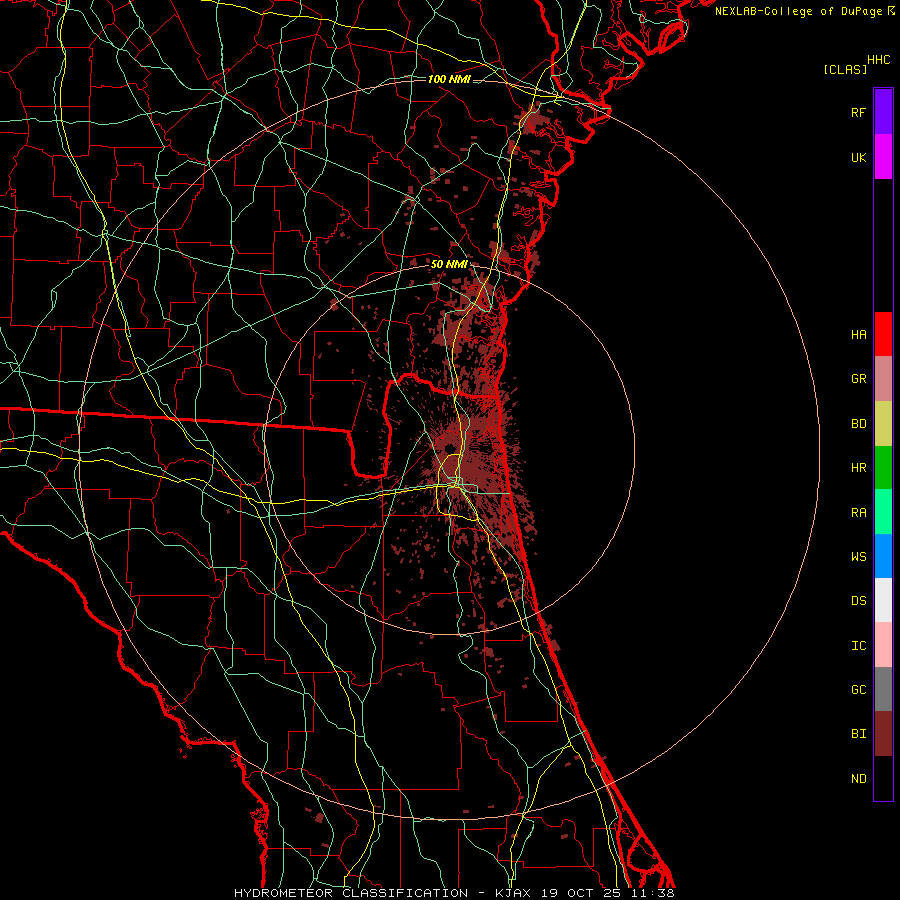The width and height of the screenshot is (900, 900).
Task: Click the 'BD' legend label
Action: click(x=858, y=424)
